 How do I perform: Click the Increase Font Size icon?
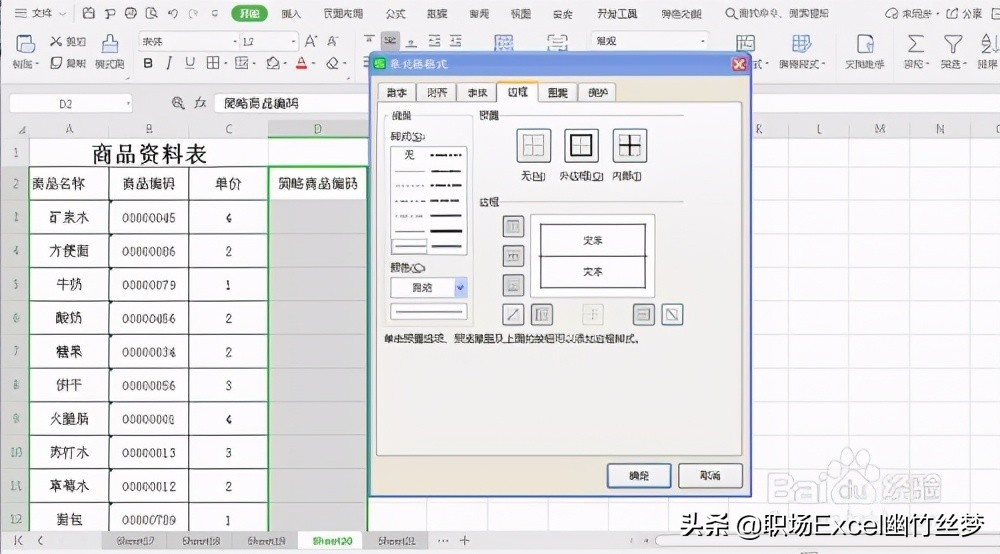[311, 41]
